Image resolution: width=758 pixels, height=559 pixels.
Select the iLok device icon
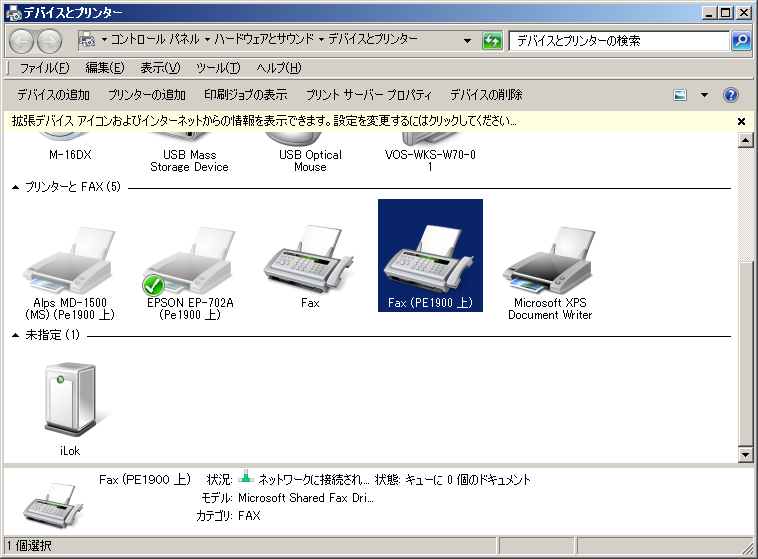click(69, 402)
